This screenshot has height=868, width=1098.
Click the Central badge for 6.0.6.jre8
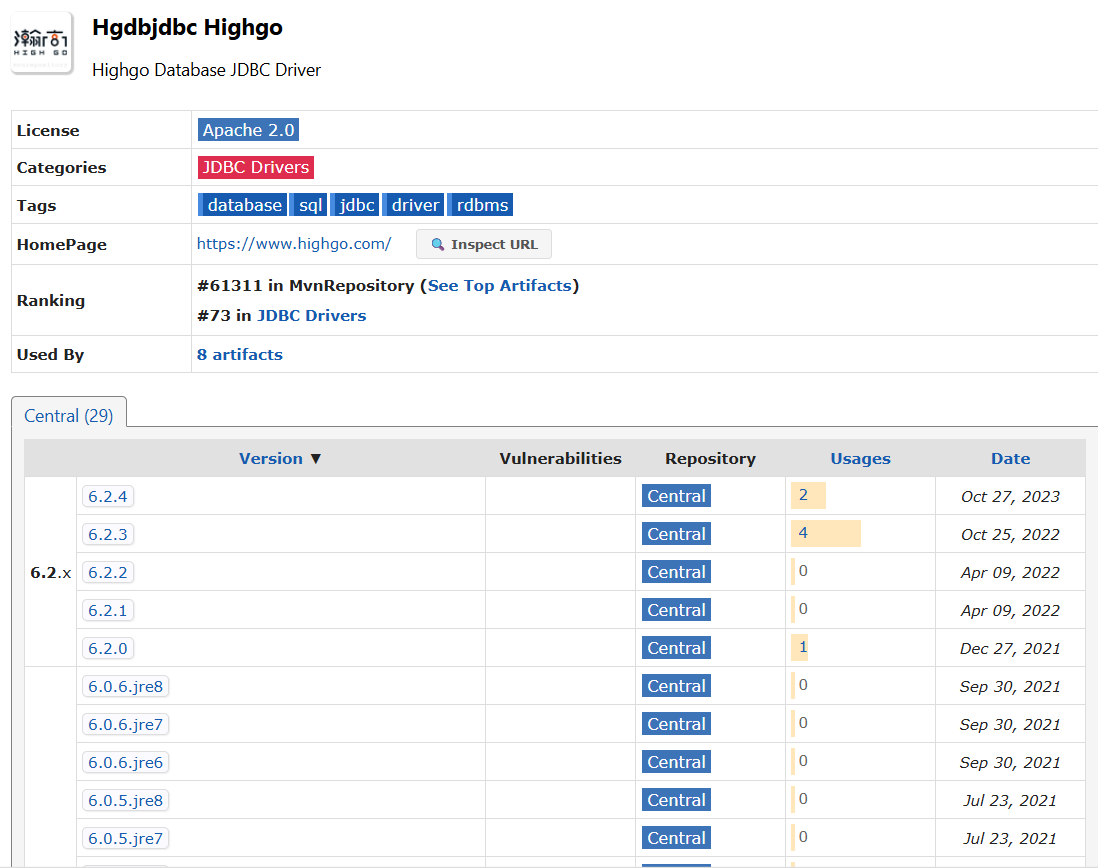point(676,685)
